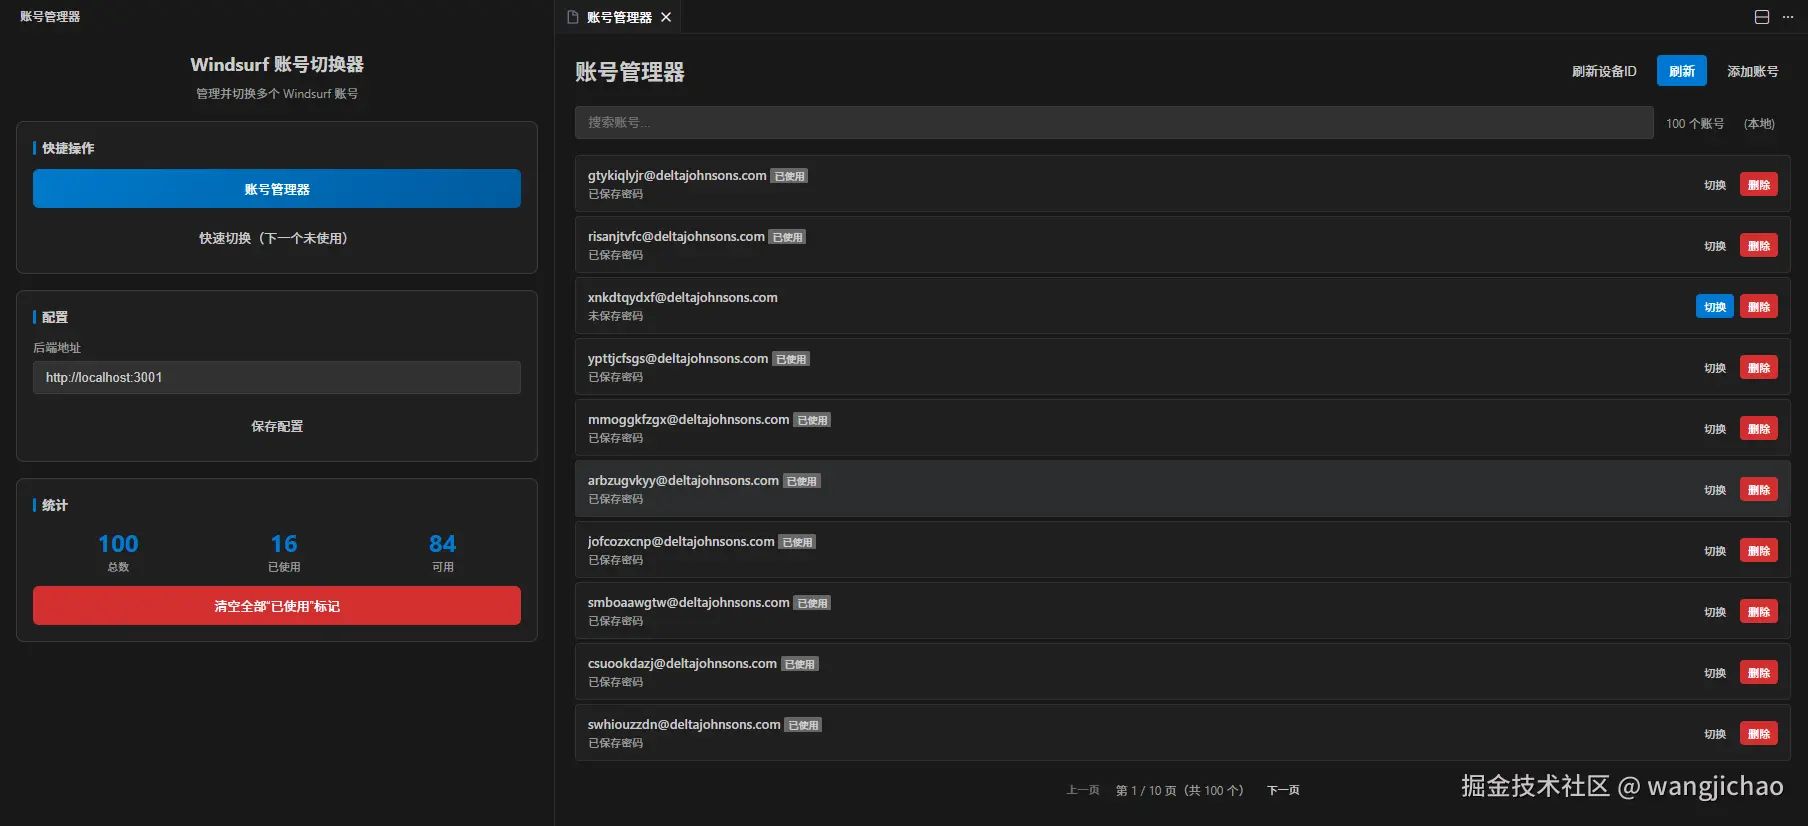1808x826 pixels.
Task: Click the 添加账号 button
Action: click(x=1753, y=71)
